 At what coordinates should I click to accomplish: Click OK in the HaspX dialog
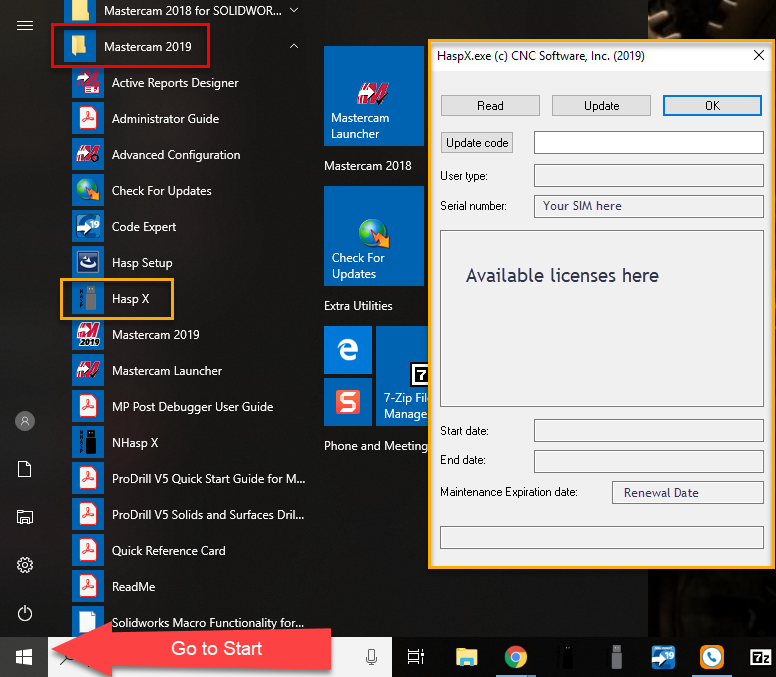712,105
